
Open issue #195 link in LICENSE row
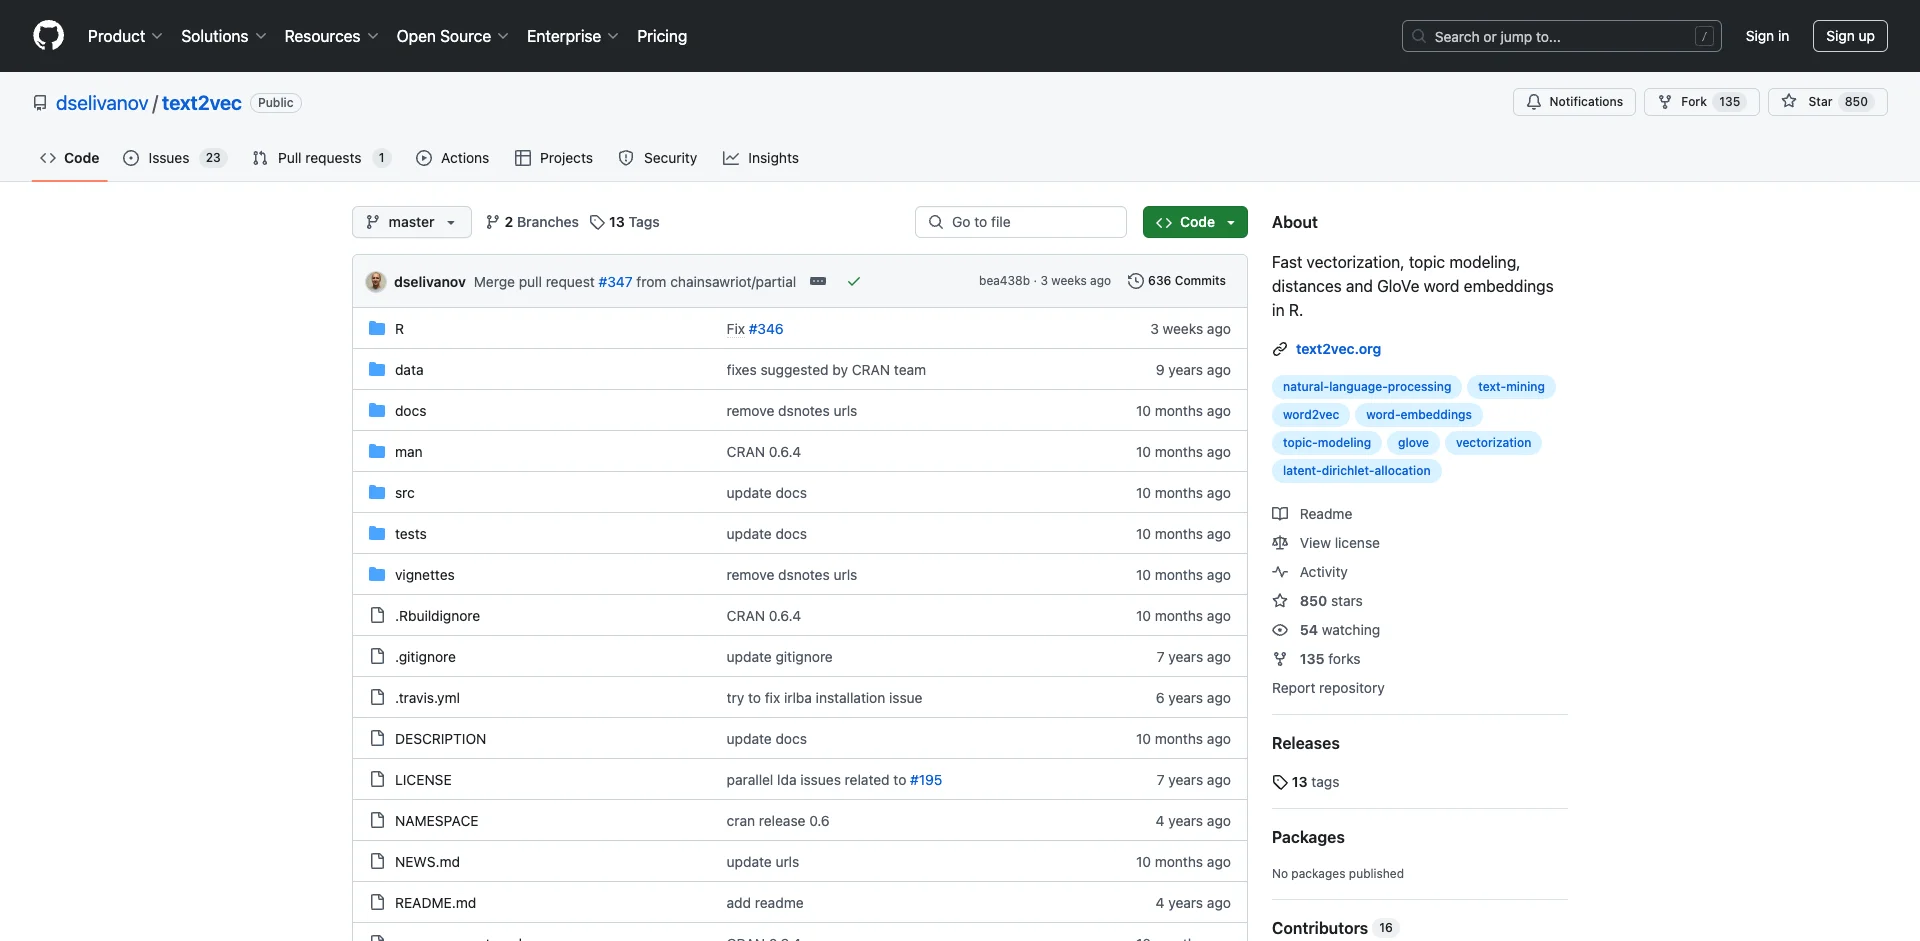tap(926, 780)
